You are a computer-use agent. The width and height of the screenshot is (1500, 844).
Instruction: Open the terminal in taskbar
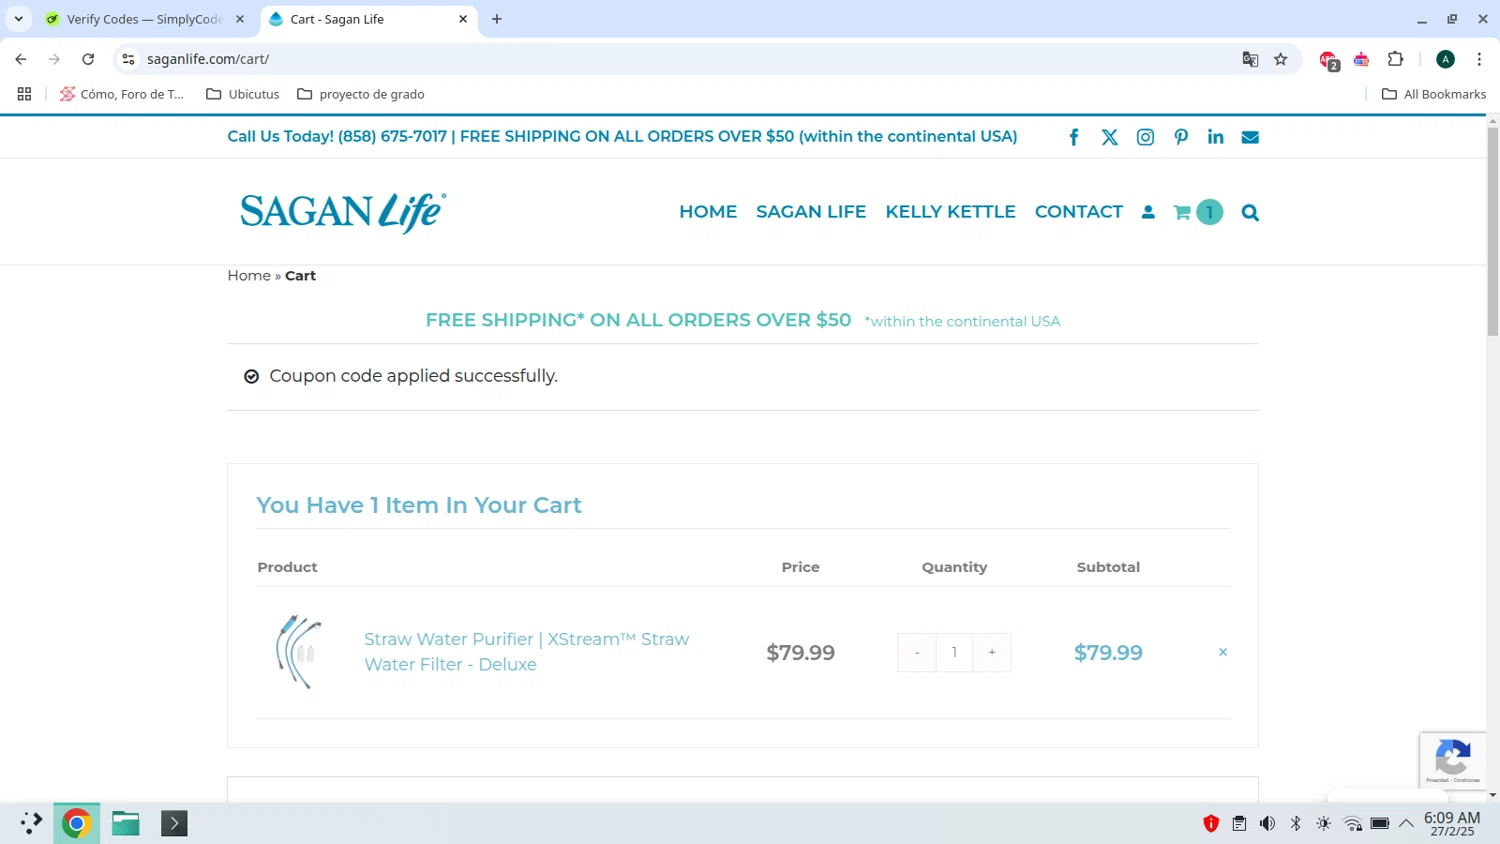(x=174, y=823)
